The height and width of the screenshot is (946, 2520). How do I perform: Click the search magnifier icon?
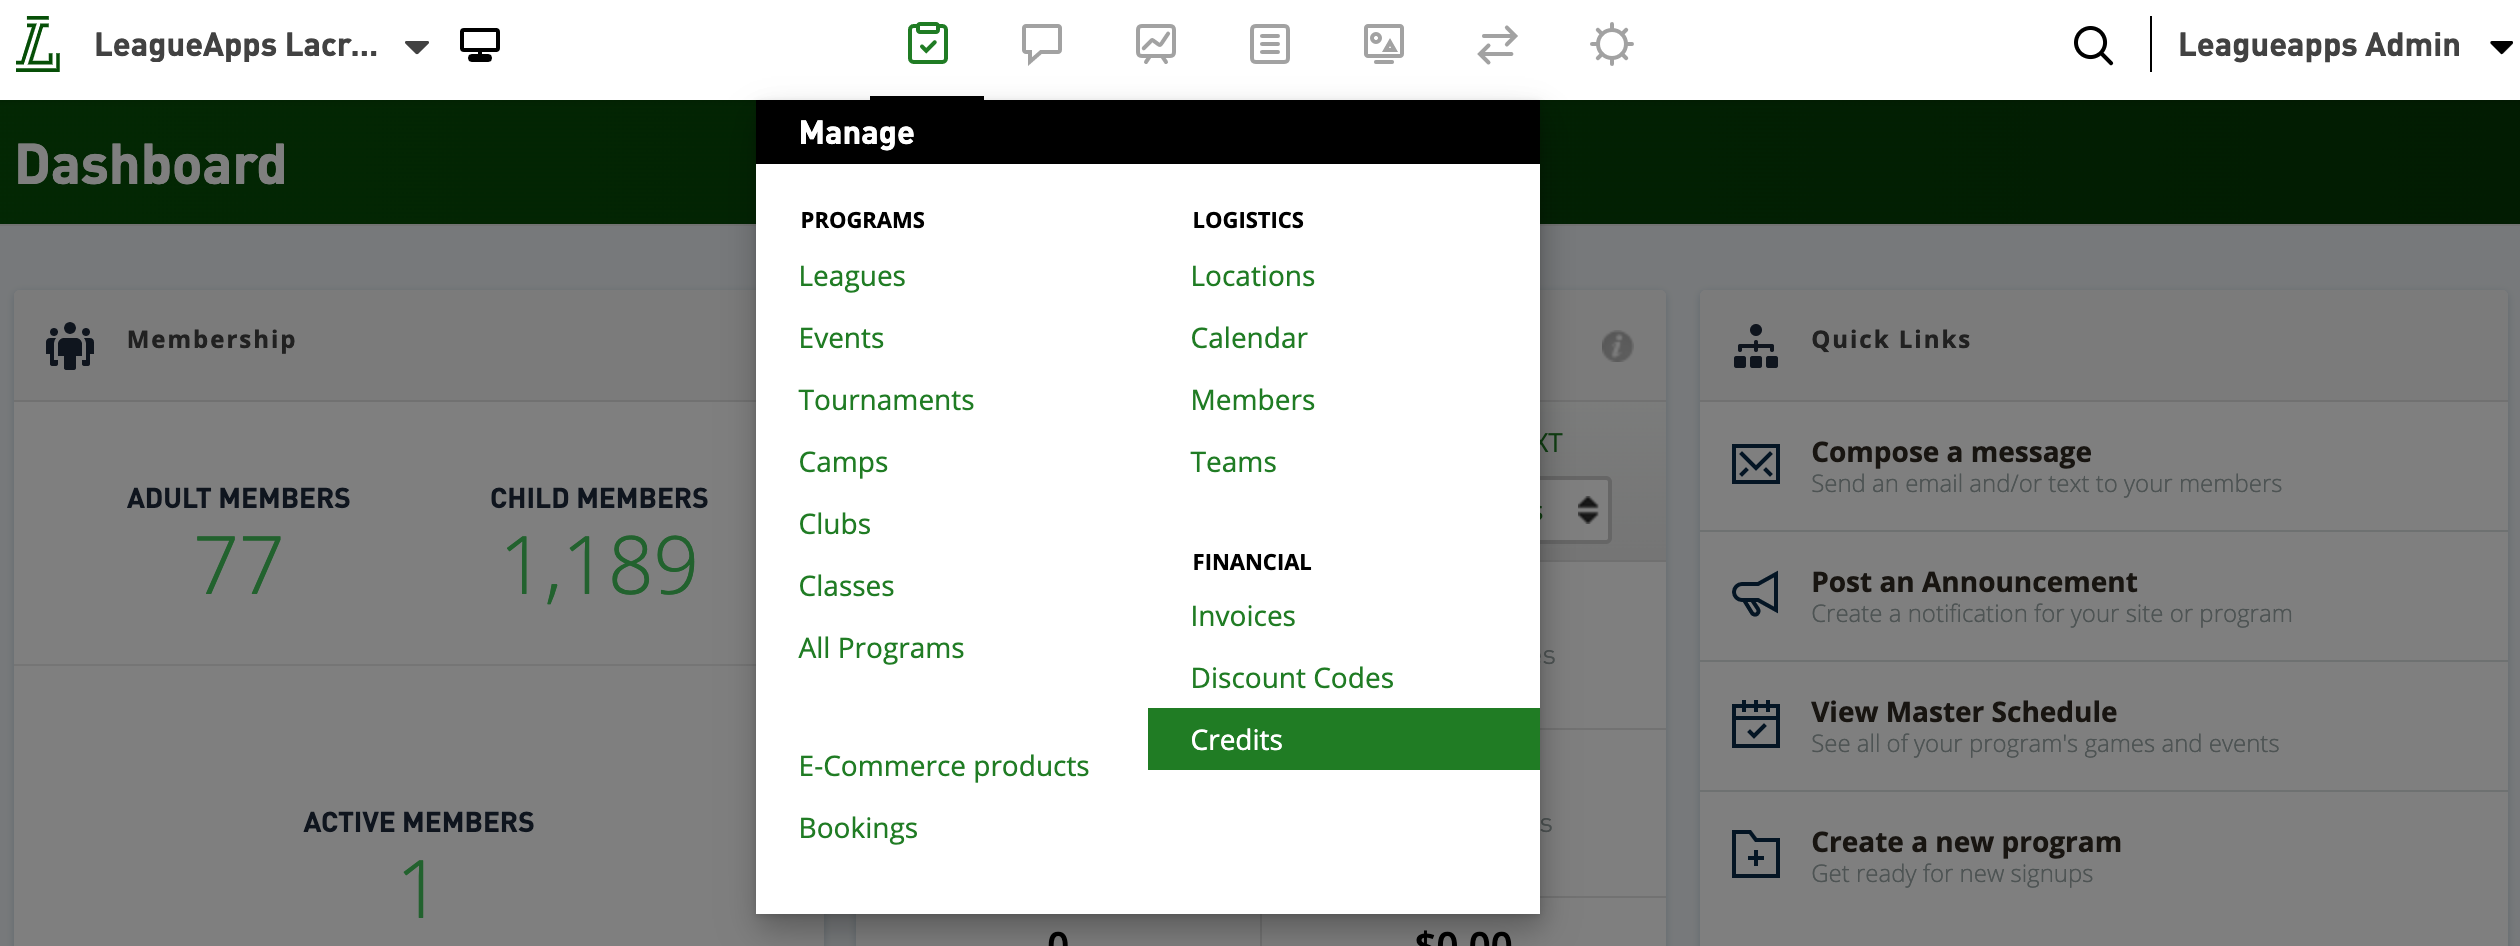[2092, 45]
